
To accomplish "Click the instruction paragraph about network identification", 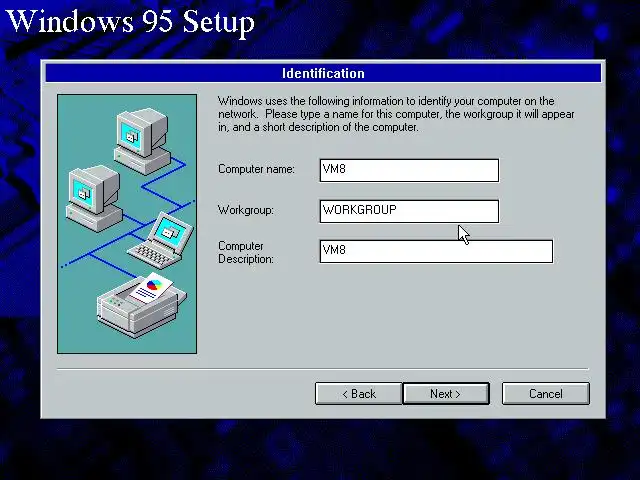I will pyautogui.click(x=396, y=114).
